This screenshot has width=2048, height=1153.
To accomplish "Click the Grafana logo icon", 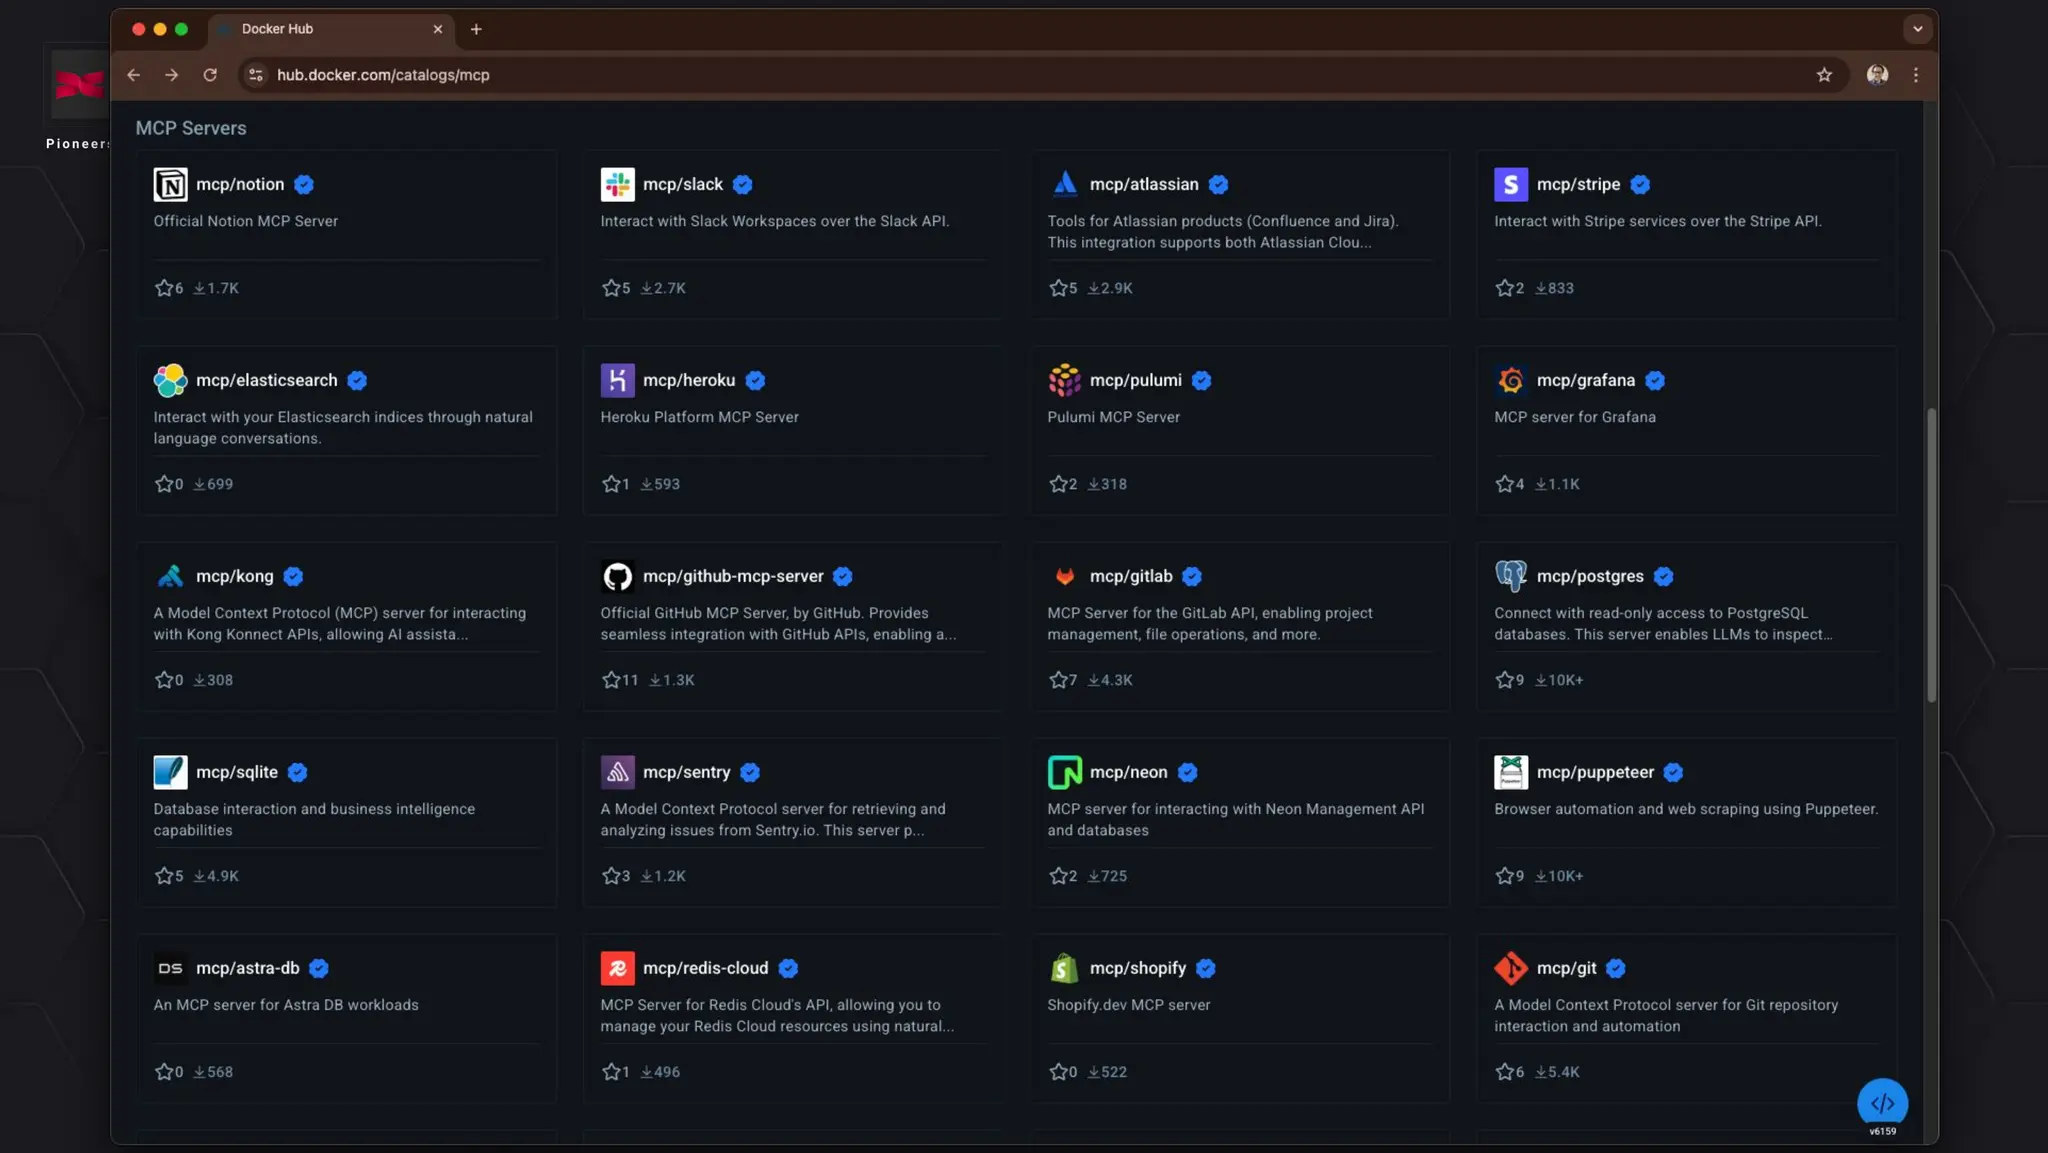I will pos(1510,380).
